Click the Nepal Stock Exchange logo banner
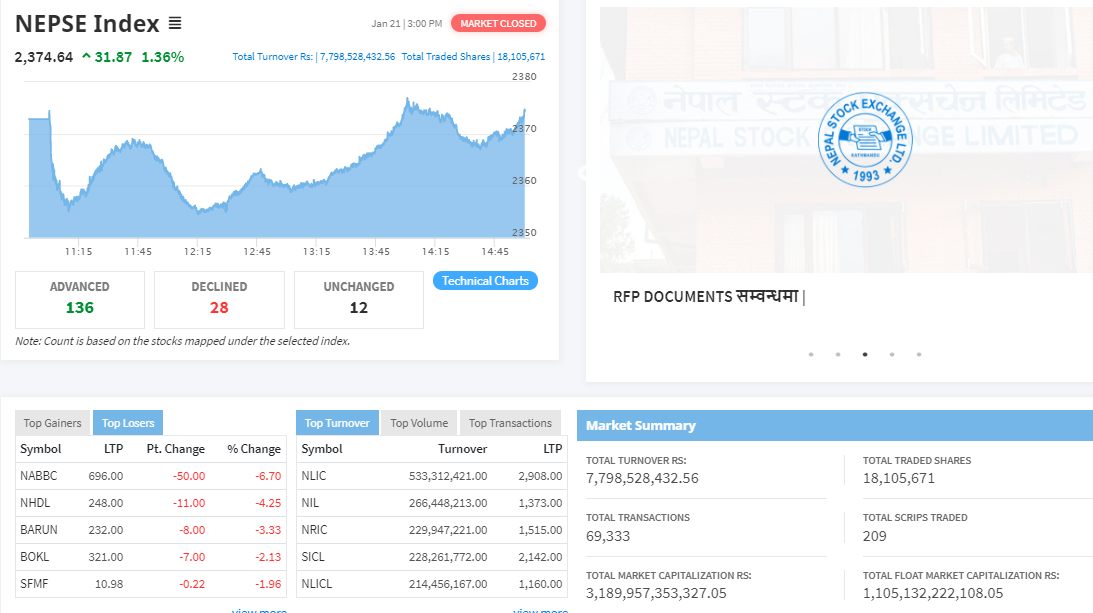1093x613 pixels. click(x=865, y=139)
